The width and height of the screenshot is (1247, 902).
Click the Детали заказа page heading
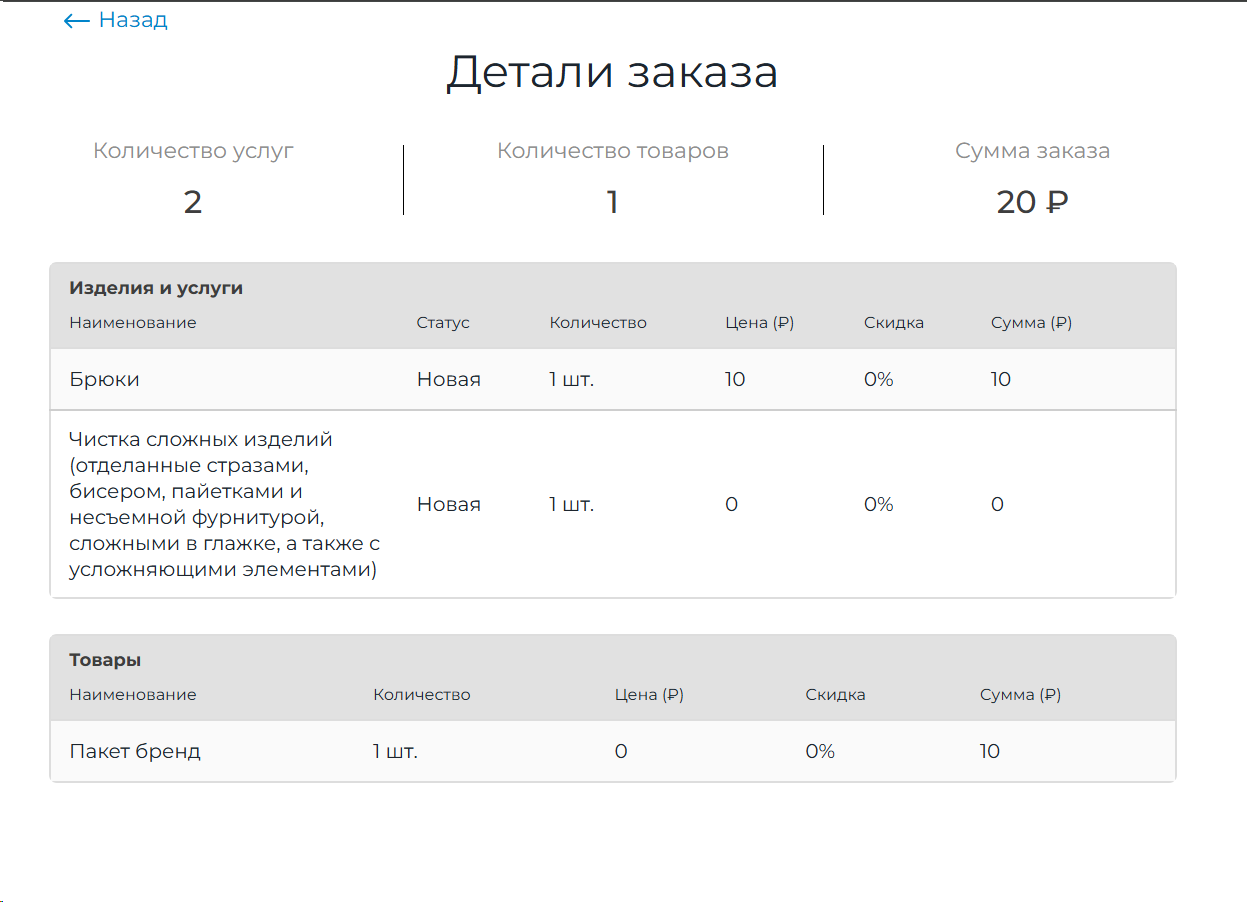[612, 73]
